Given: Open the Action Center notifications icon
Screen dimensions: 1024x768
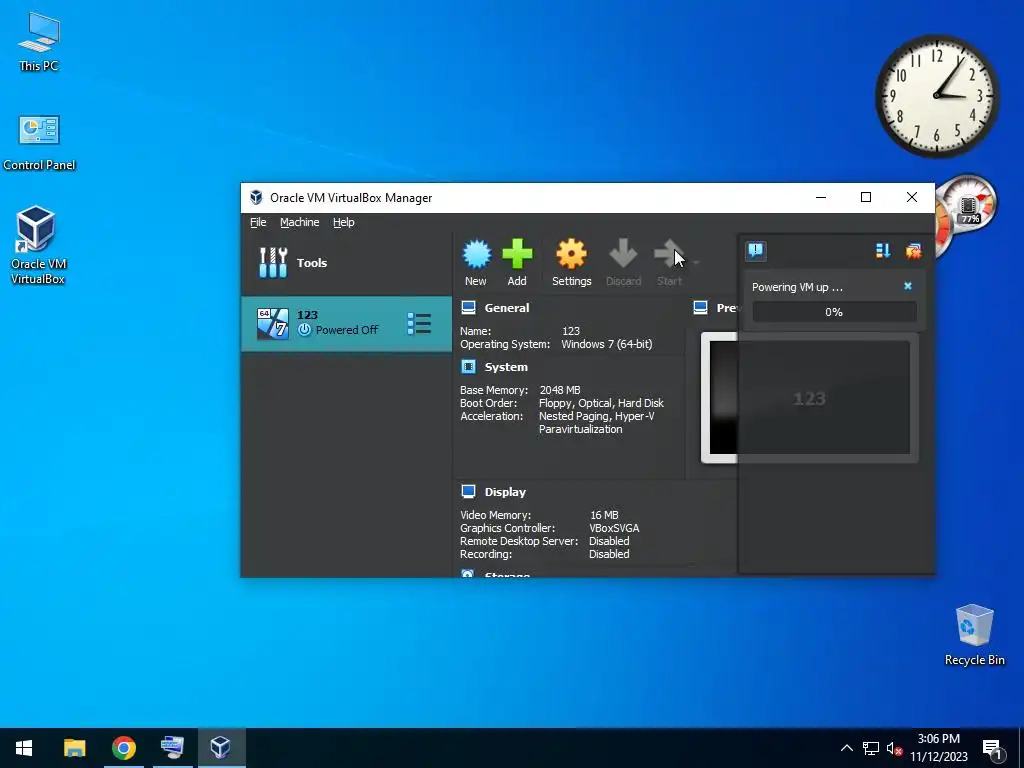Looking at the screenshot, I should click(x=992, y=749).
